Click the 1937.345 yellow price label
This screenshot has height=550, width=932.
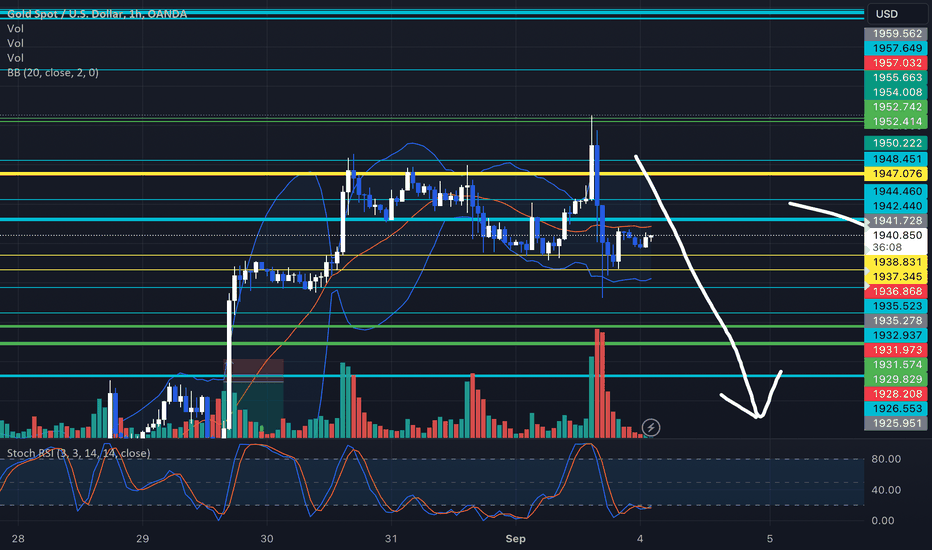(x=896, y=276)
